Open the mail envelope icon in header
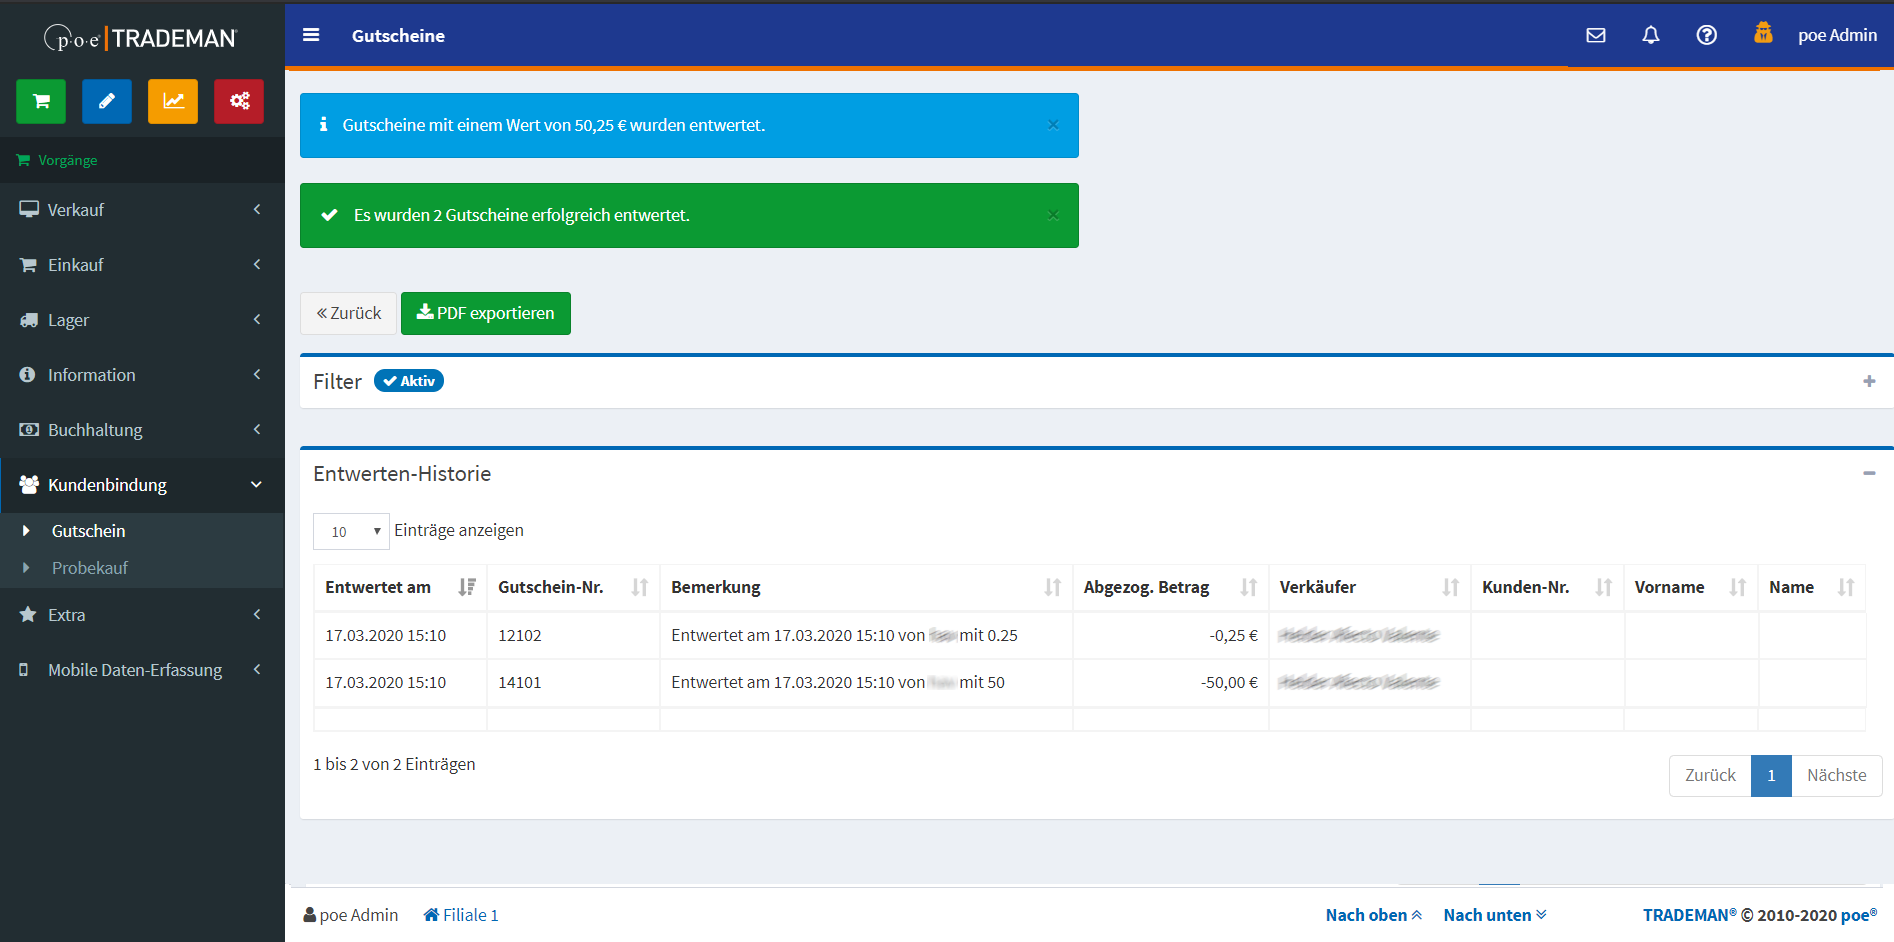Screen dimensions: 1894x942 point(1596,35)
